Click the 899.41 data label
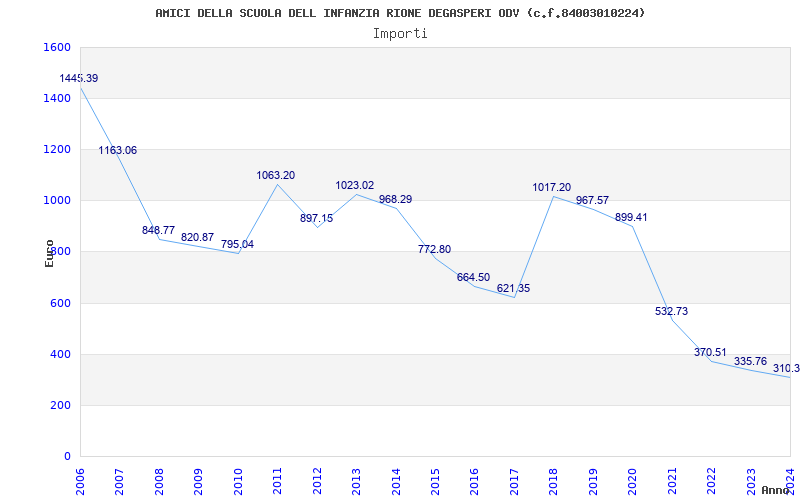This screenshot has width=800, height=500. [x=631, y=217]
